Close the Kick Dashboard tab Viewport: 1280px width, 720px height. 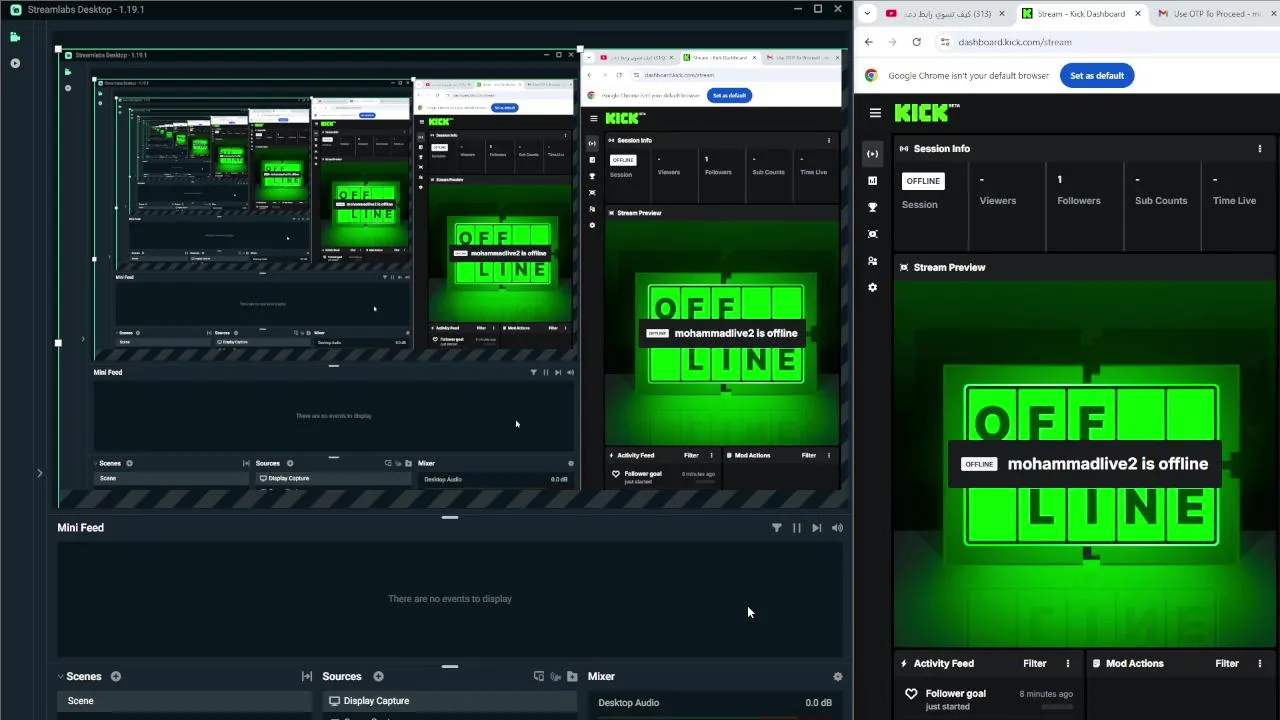click(1137, 14)
